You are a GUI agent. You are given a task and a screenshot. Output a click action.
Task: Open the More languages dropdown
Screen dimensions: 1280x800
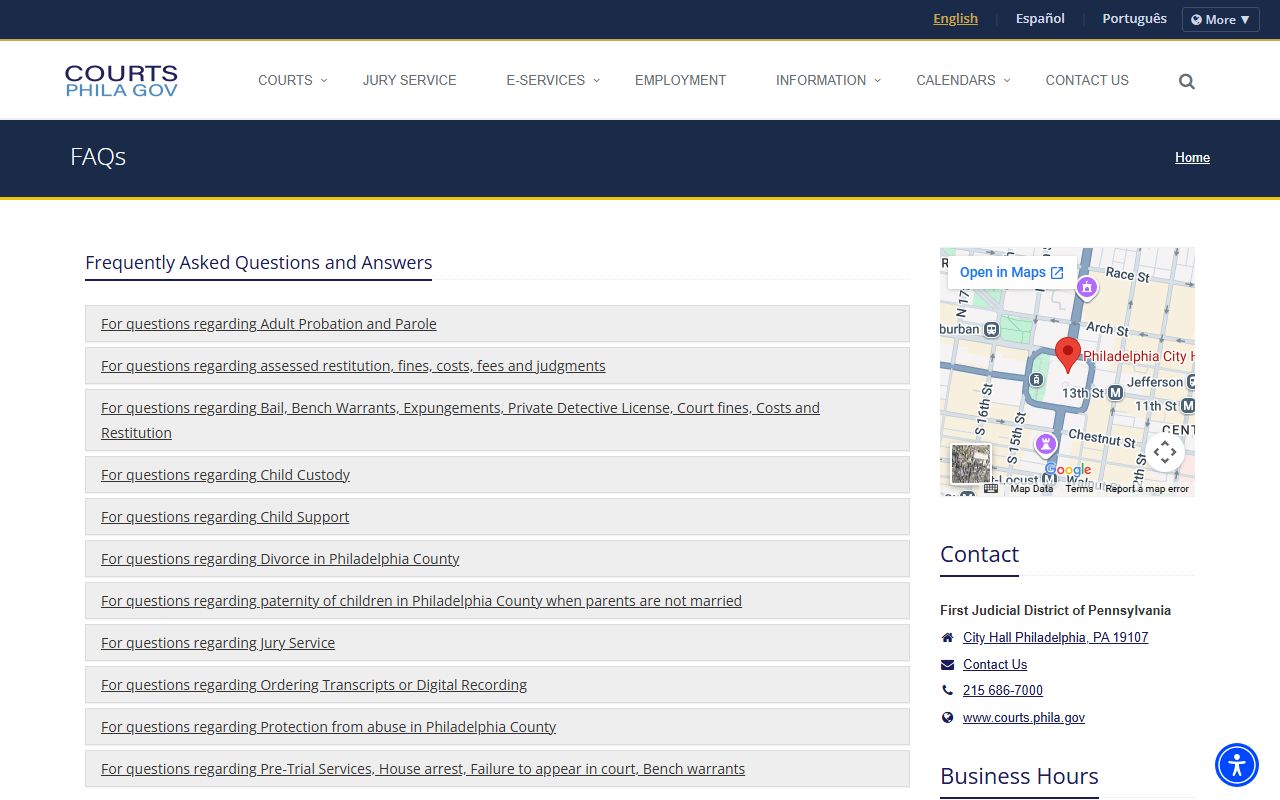(x=1220, y=20)
